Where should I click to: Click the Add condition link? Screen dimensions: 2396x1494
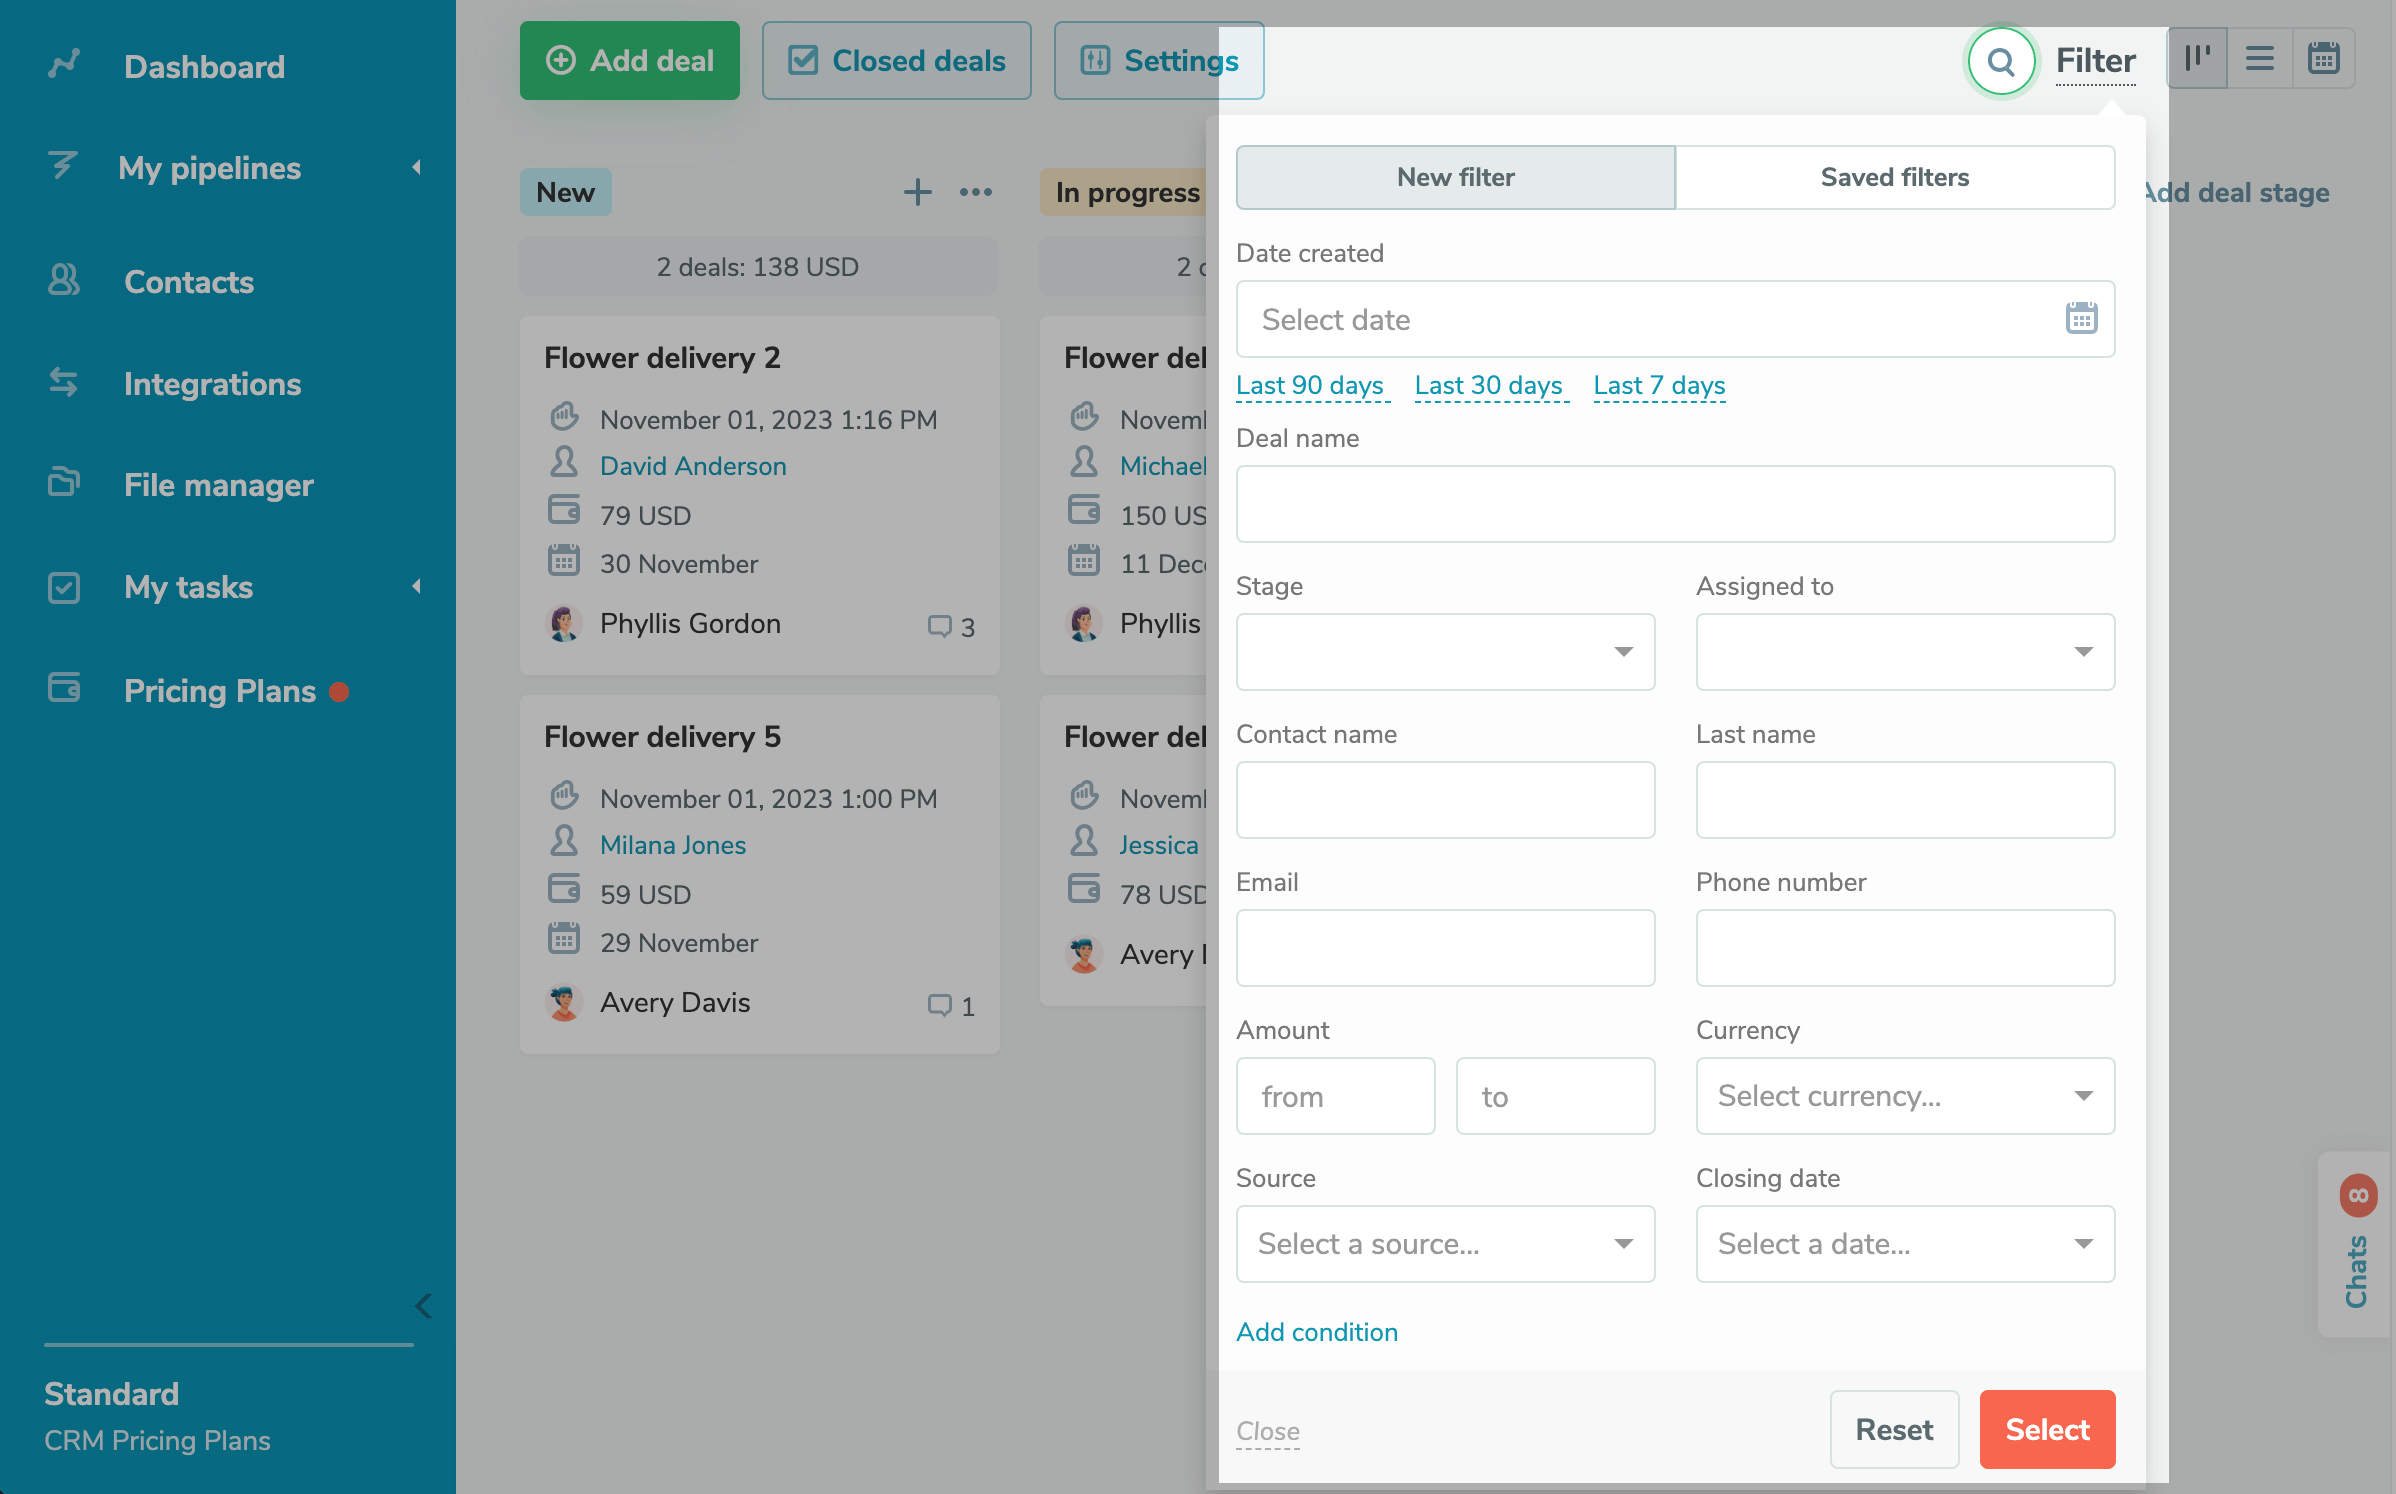click(1316, 1332)
